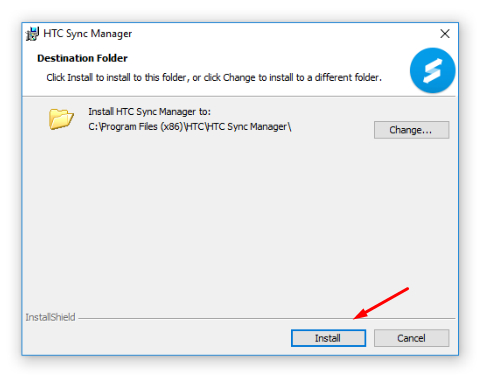Close the installer with the X button
This screenshot has height=381, width=477.
[x=445, y=34]
